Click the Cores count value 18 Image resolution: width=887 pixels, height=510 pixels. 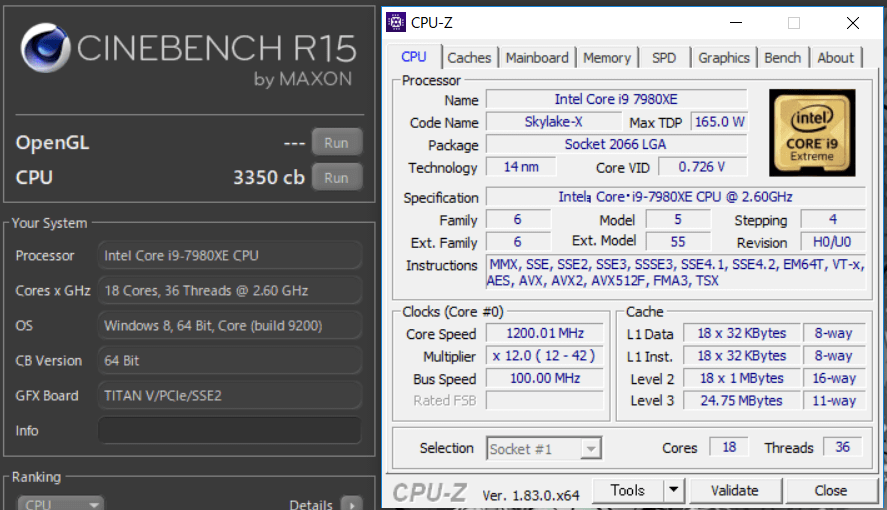click(x=729, y=447)
